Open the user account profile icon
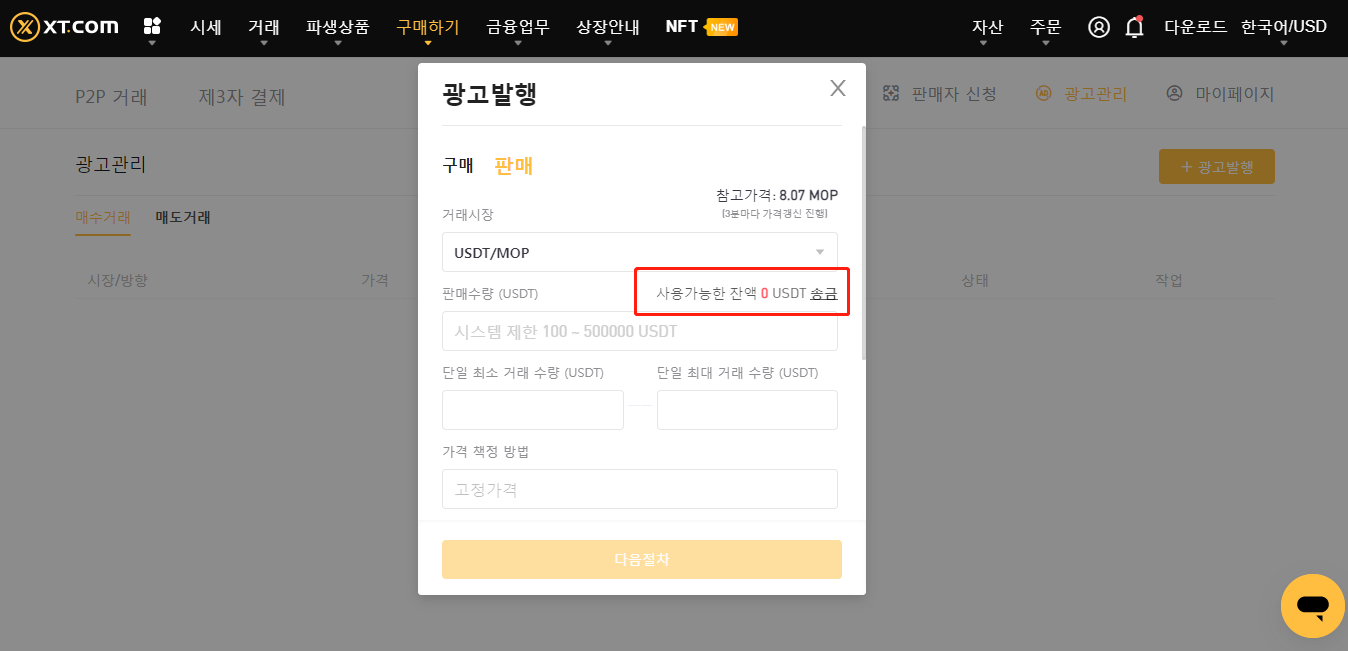 (1099, 27)
